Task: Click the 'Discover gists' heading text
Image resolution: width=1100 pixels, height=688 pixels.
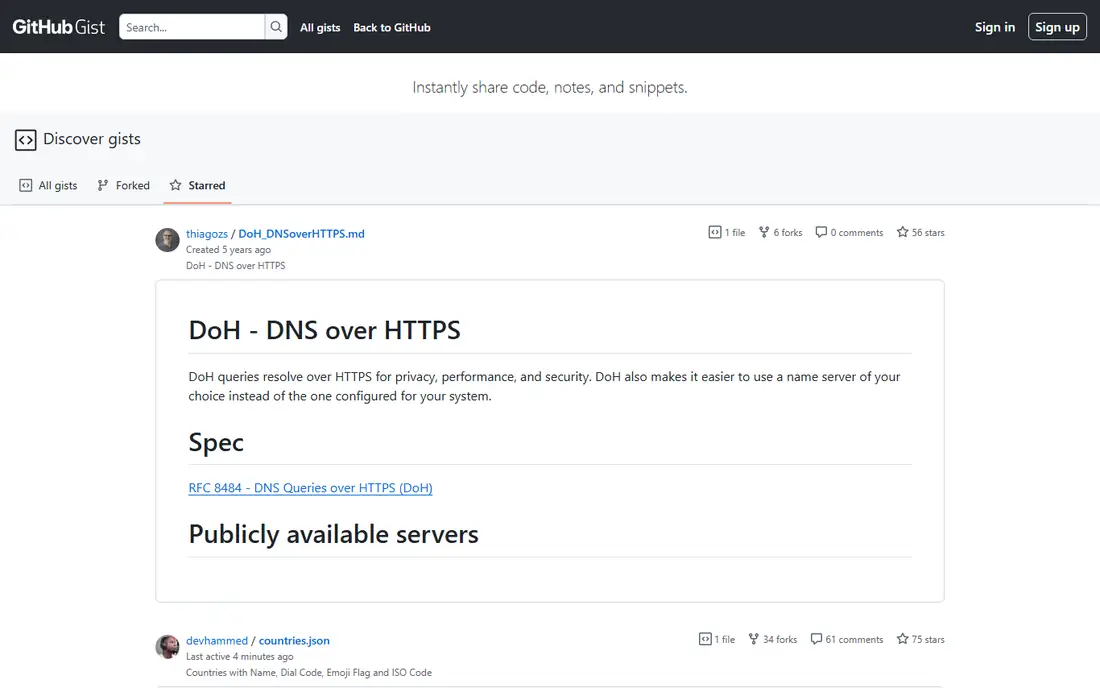Action: click(x=92, y=139)
